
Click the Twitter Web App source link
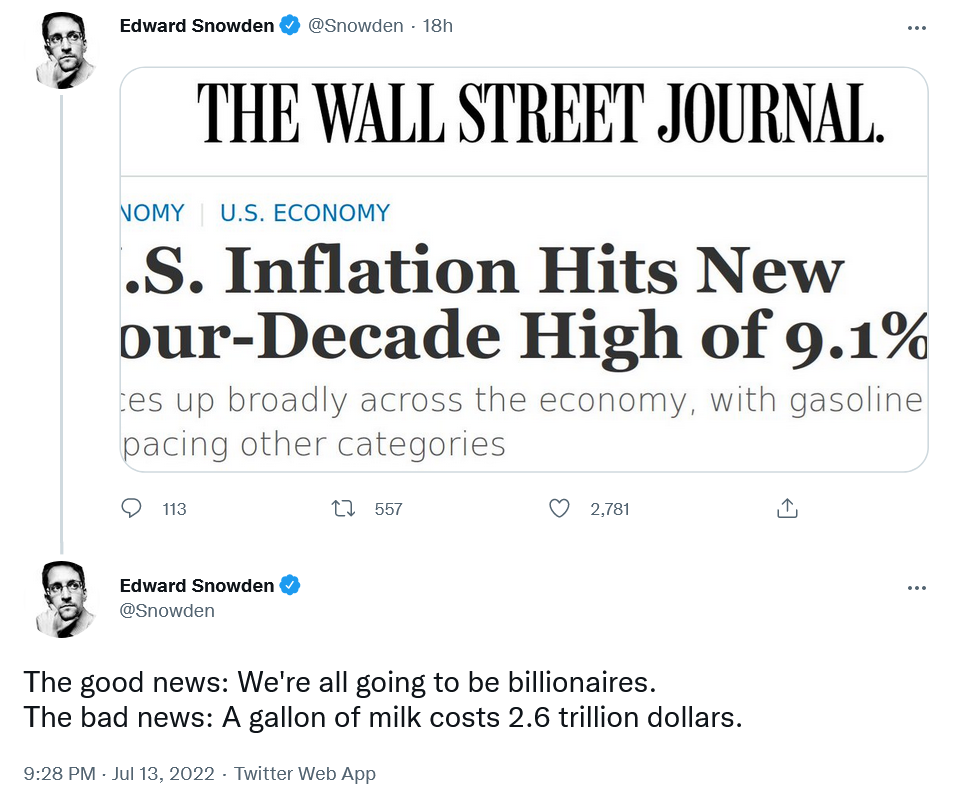[305, 774]
